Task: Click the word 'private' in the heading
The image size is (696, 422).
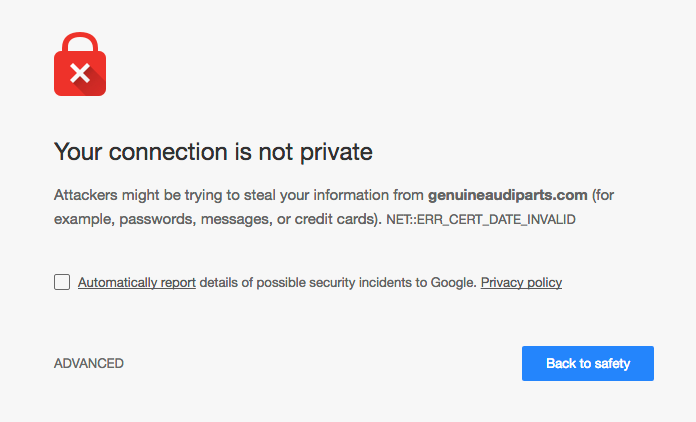Action: coord(336,152)
